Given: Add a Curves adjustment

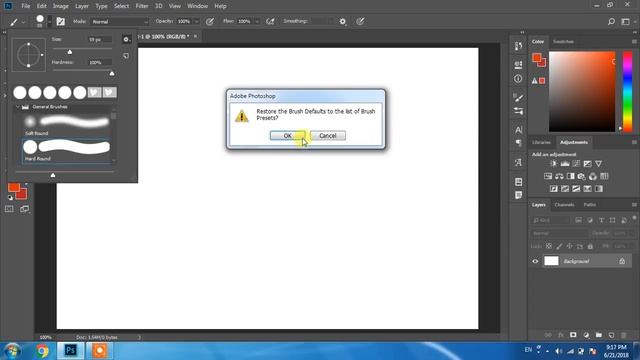Looking at the screenshot, I should click(576, 164).
